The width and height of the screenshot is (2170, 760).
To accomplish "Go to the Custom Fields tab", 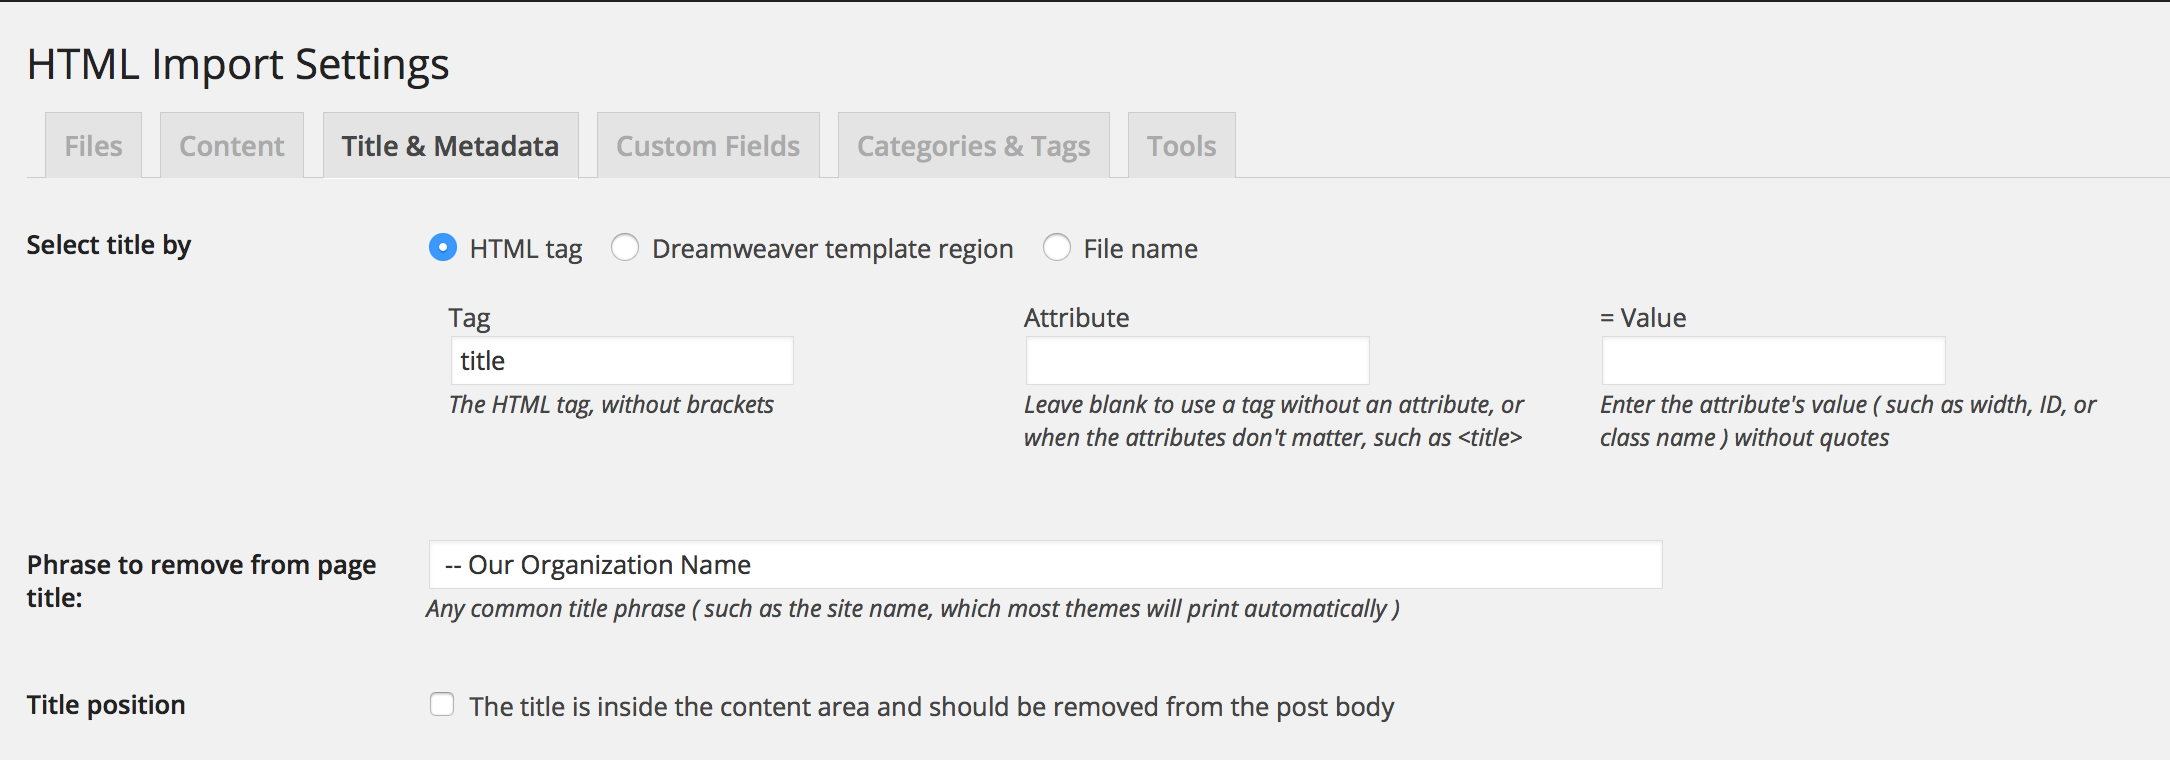I will (x=708, y=146).
